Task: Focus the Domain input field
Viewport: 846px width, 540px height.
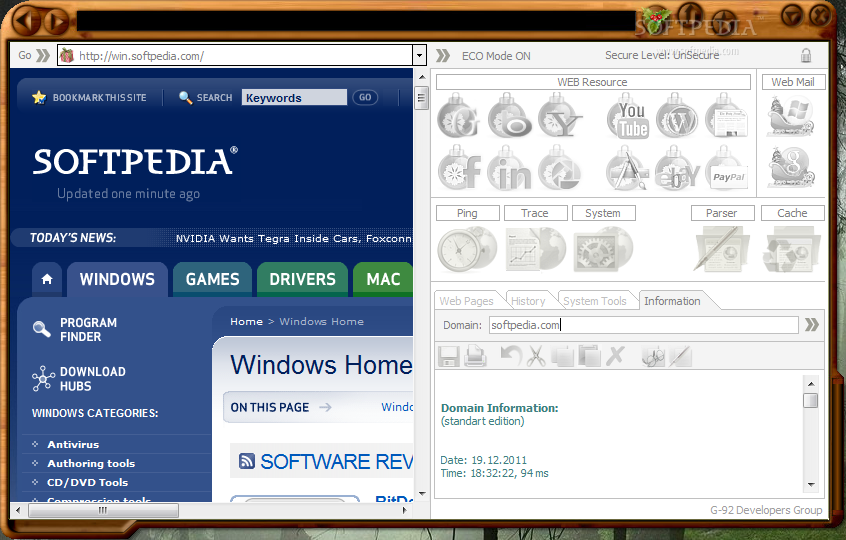Action: click(644, 325)
